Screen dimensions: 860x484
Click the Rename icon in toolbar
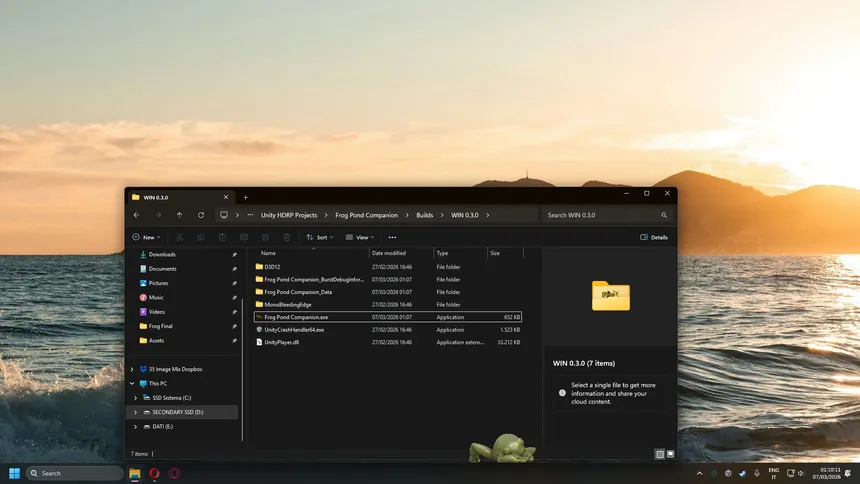[x=244, y=237]
